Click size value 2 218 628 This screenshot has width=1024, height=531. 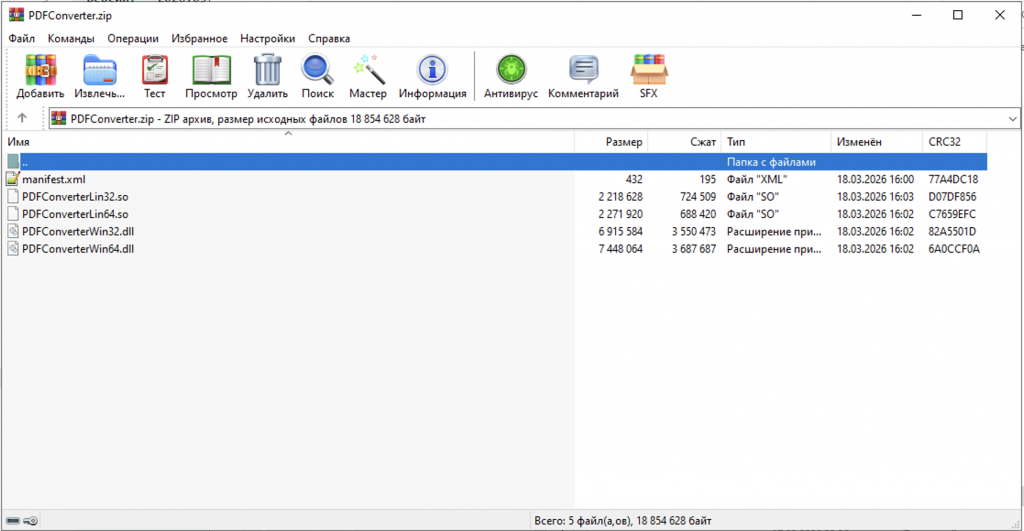pyautogui.click(x=620, y=197)
